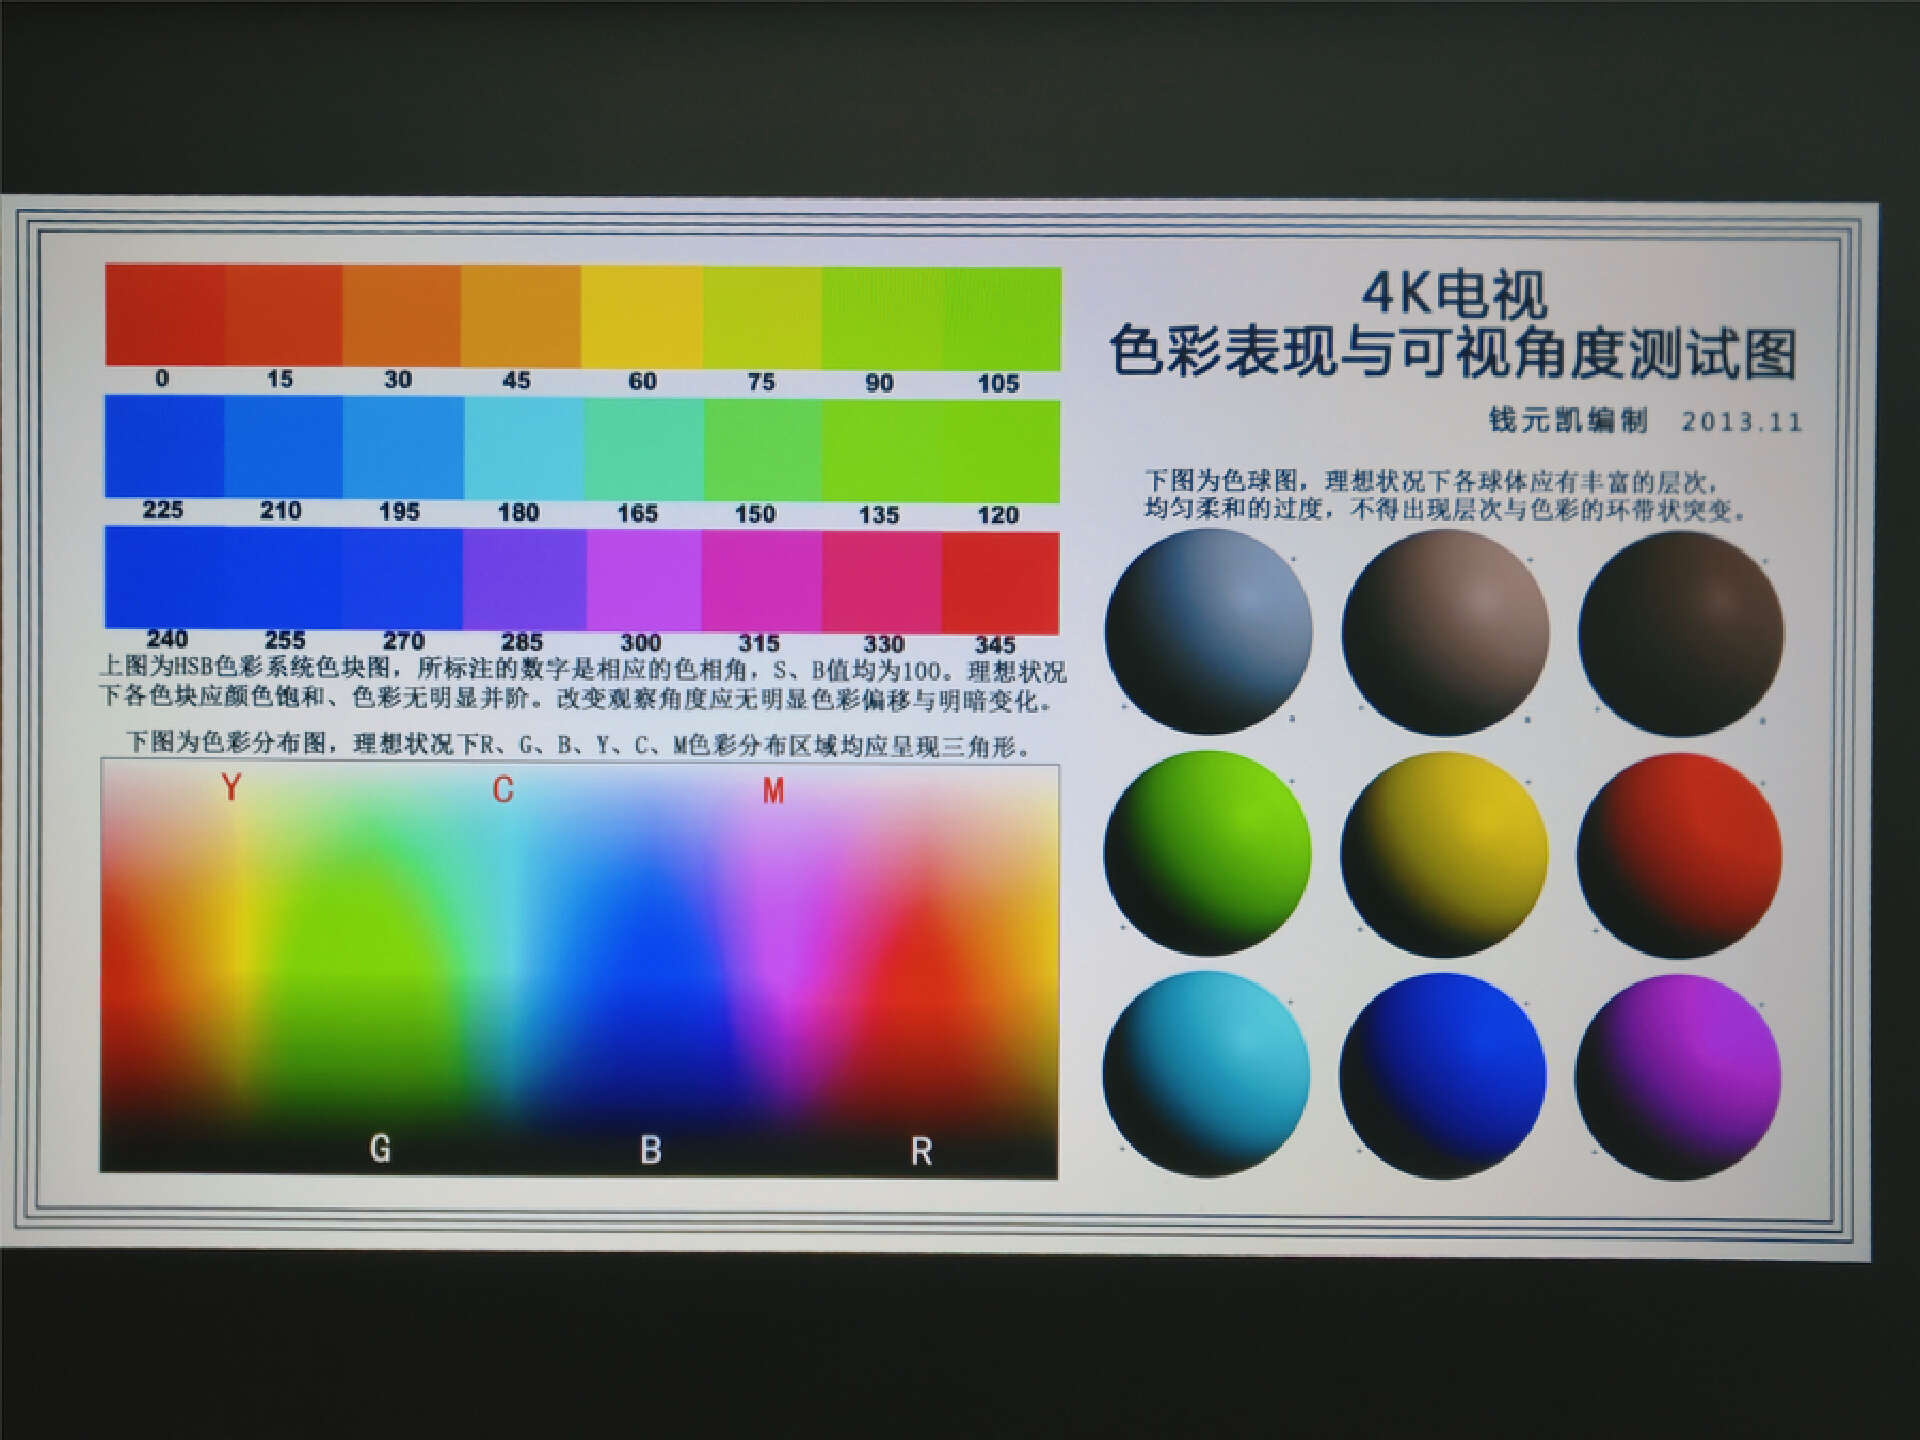
Task: Click the color block above label 45
Action: (x=521, y=315)
